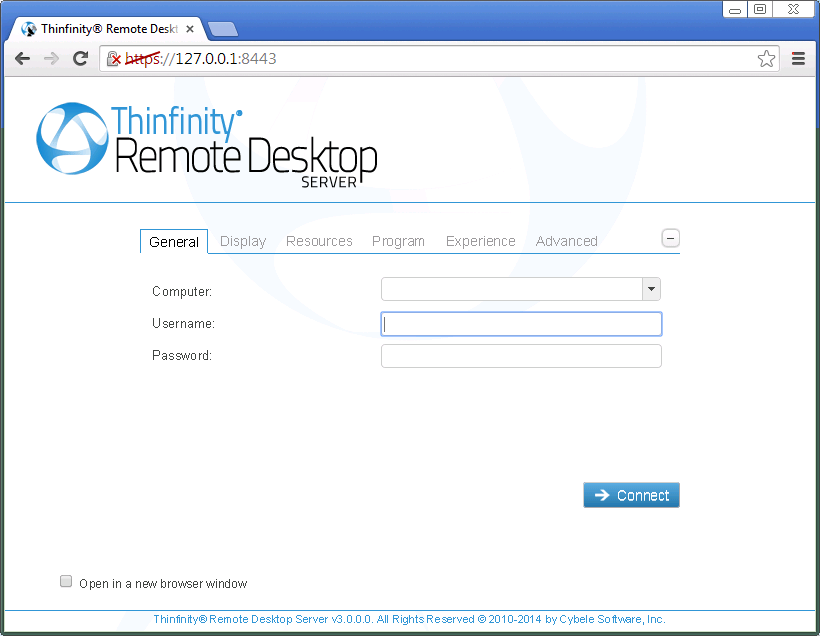This screenshot has height=636, width=820.
Task: Close the Thinfinity Remote Desktop browser tab
Action: 190,29
